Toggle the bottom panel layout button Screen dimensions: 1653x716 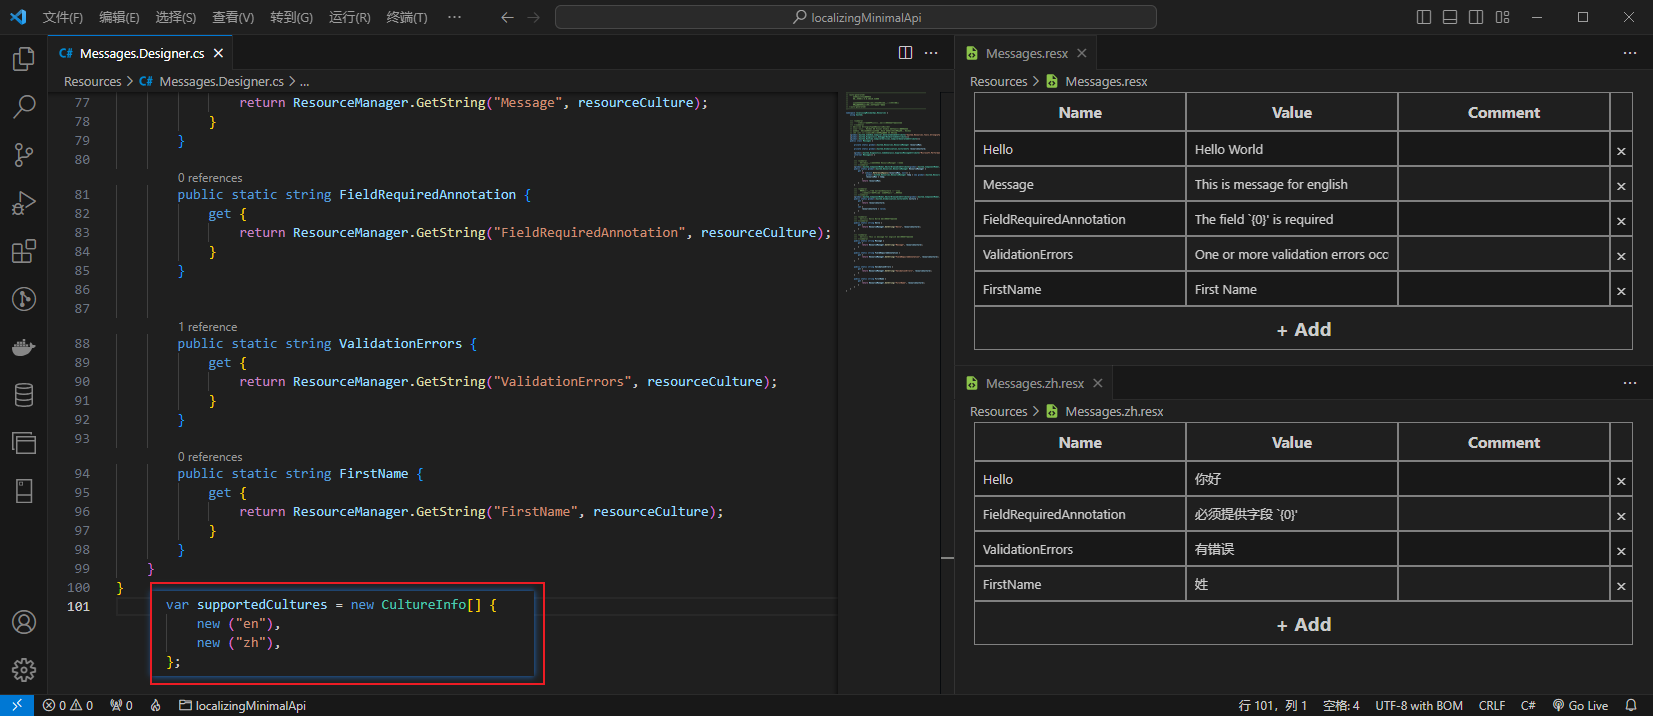pyautogui.click(x=1450, y=17)
